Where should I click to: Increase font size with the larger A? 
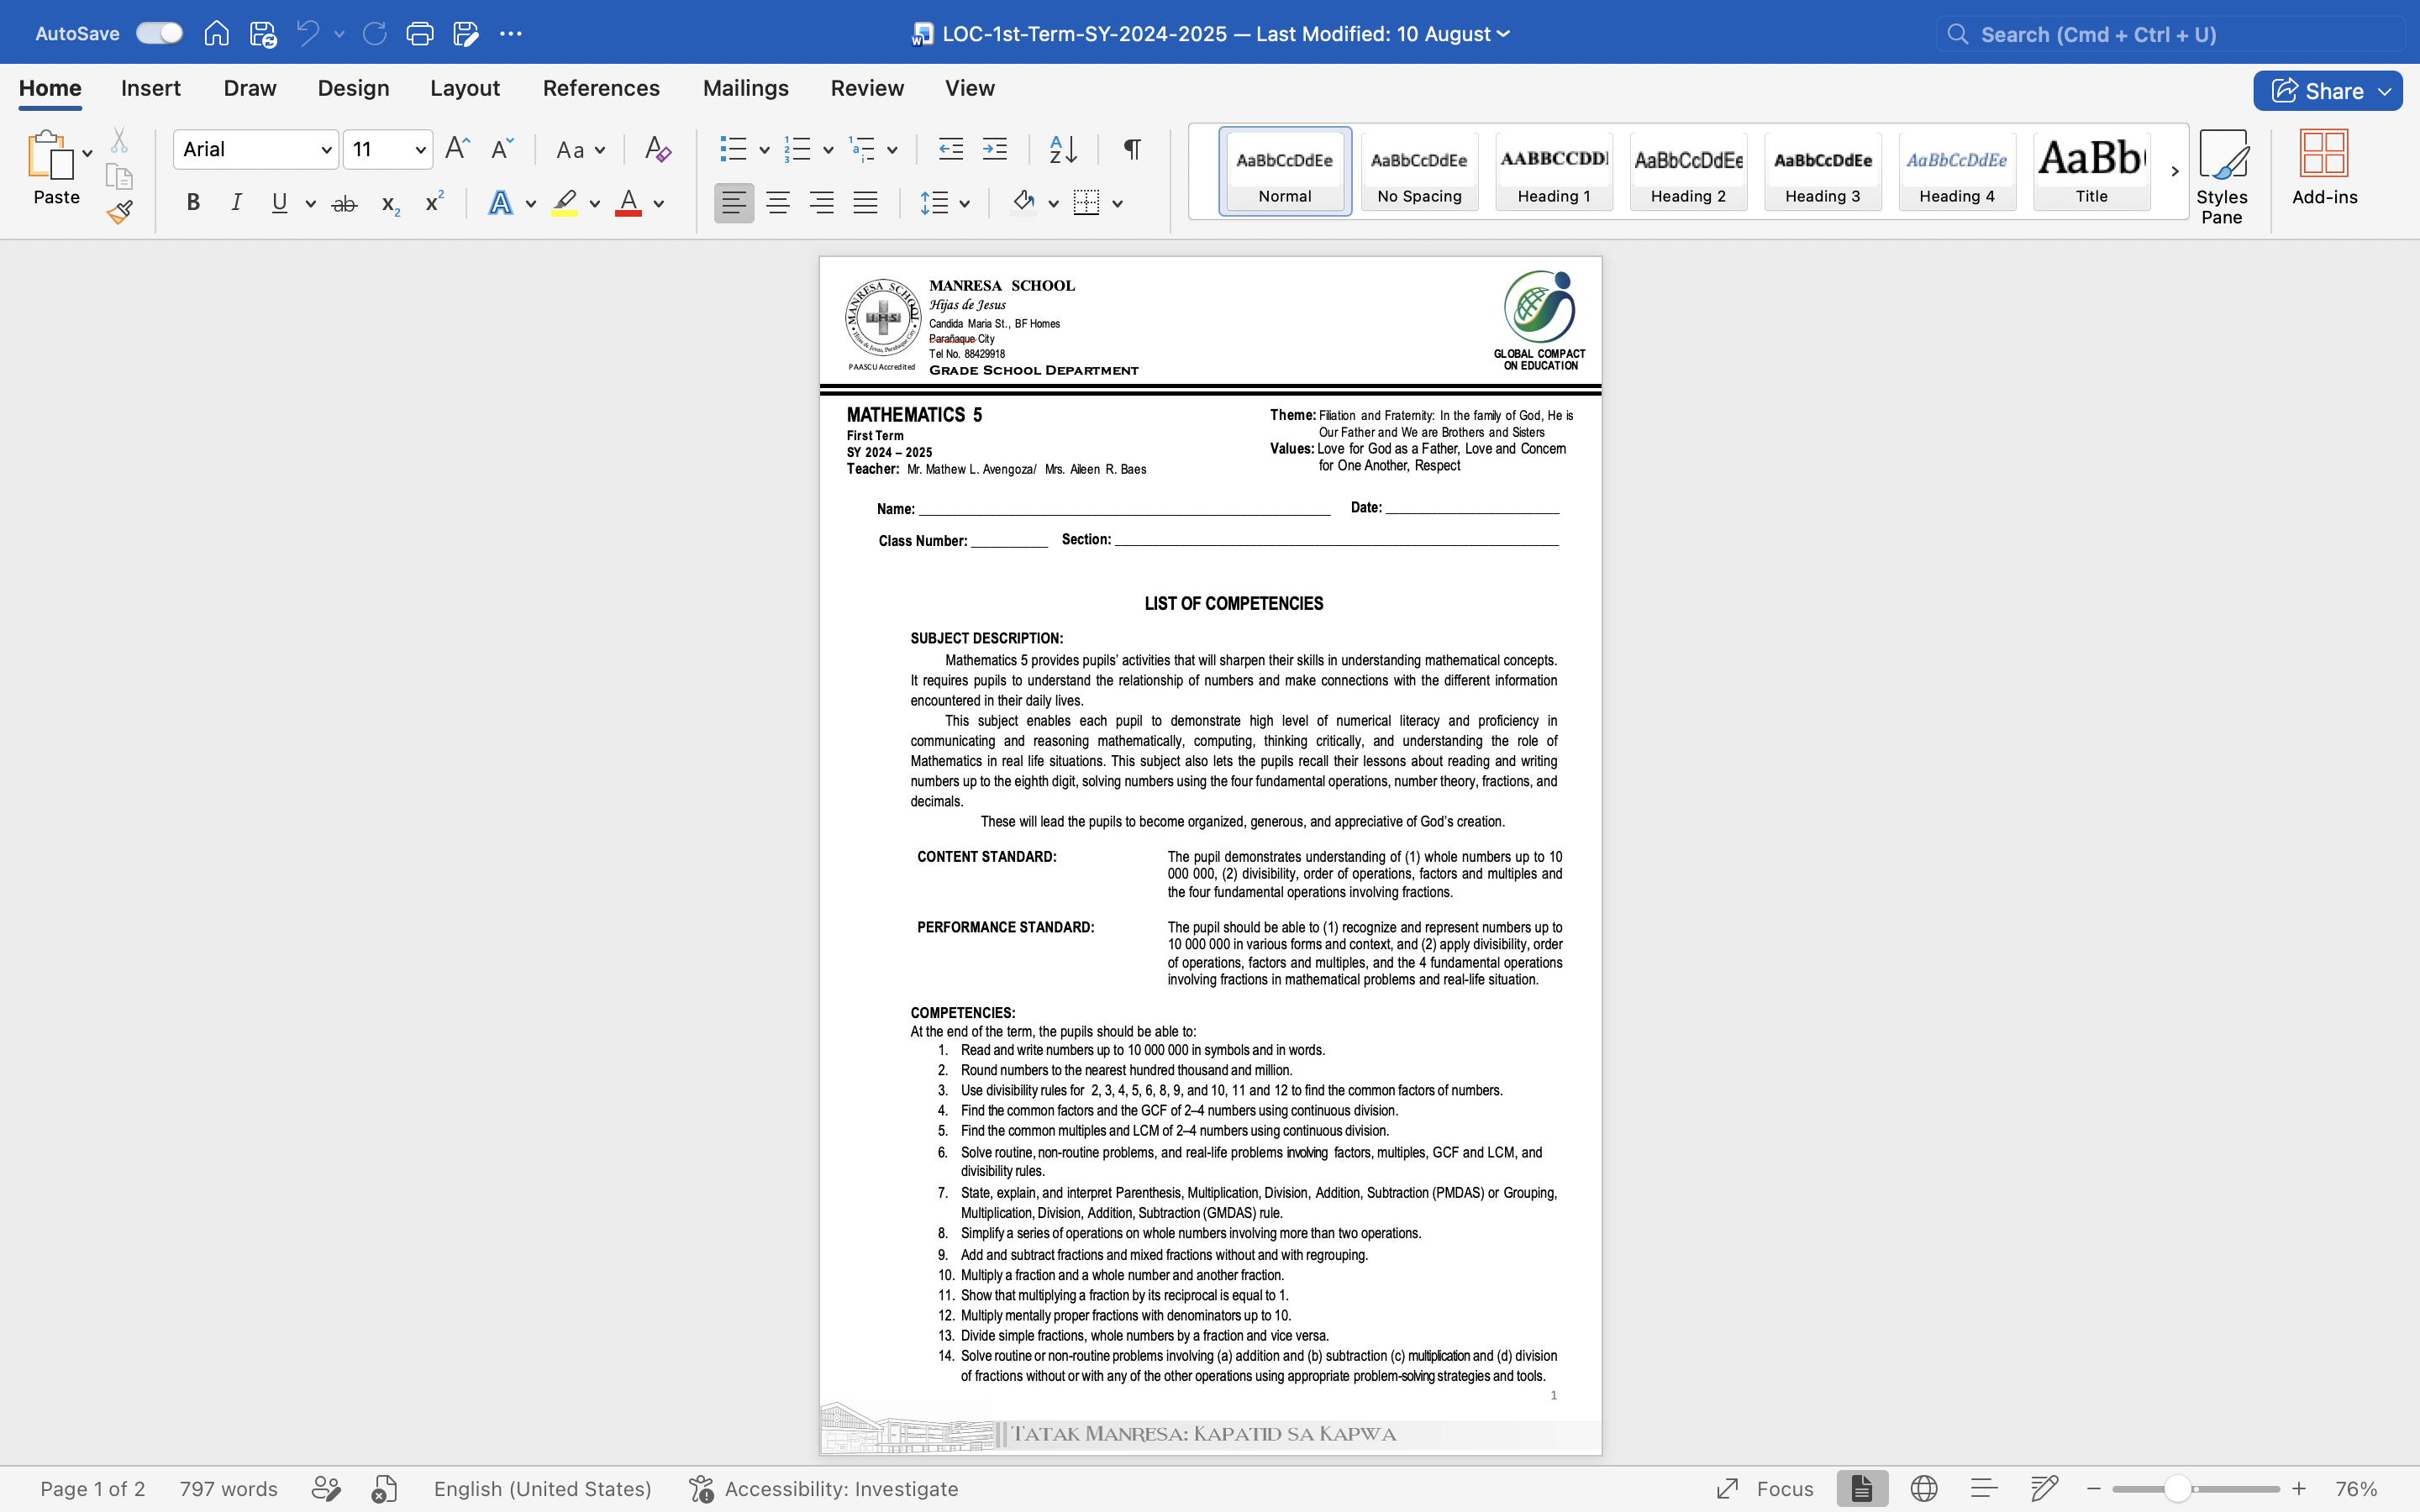pyautogui.click(x=457, y=149)
